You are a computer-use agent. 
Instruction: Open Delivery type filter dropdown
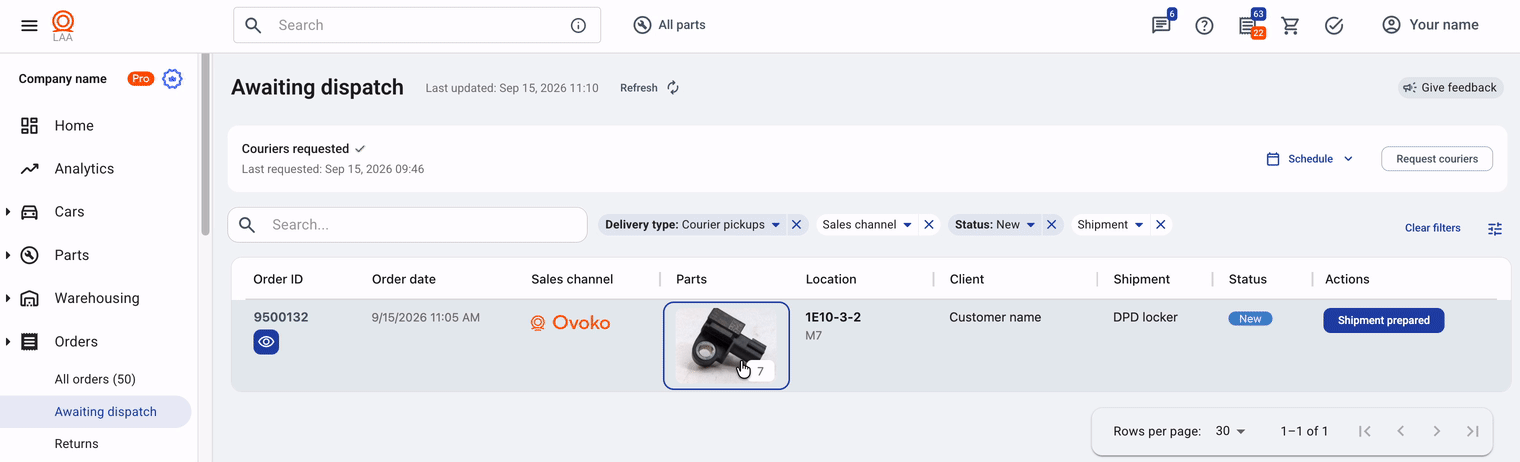(691, 225)
